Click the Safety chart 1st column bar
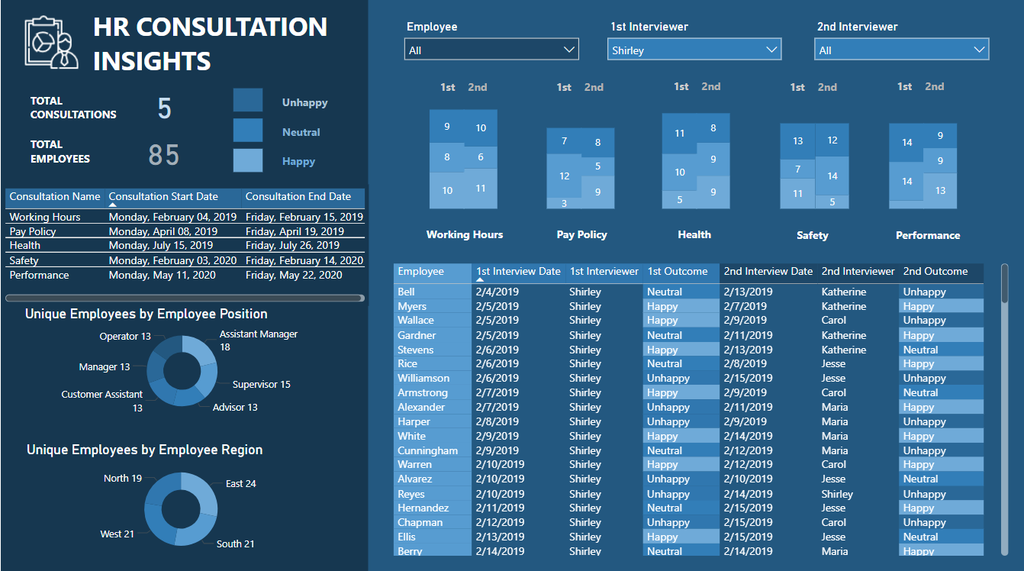 click(797, 165)
